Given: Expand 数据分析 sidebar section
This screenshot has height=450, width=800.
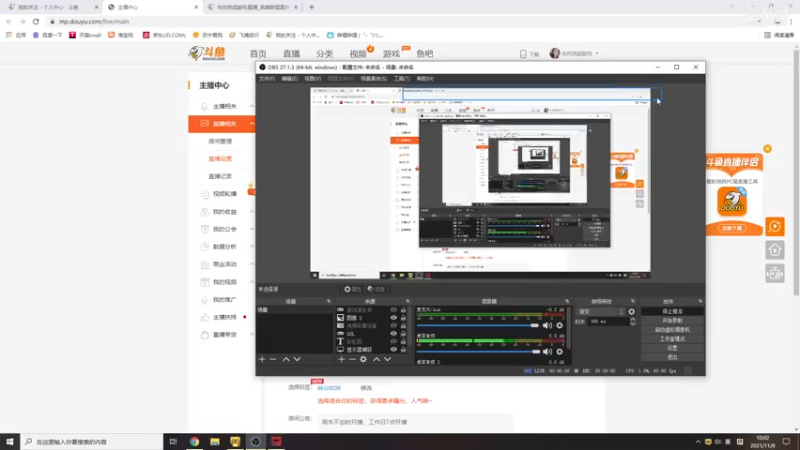Looking at the screenshot, I should 252,246.
